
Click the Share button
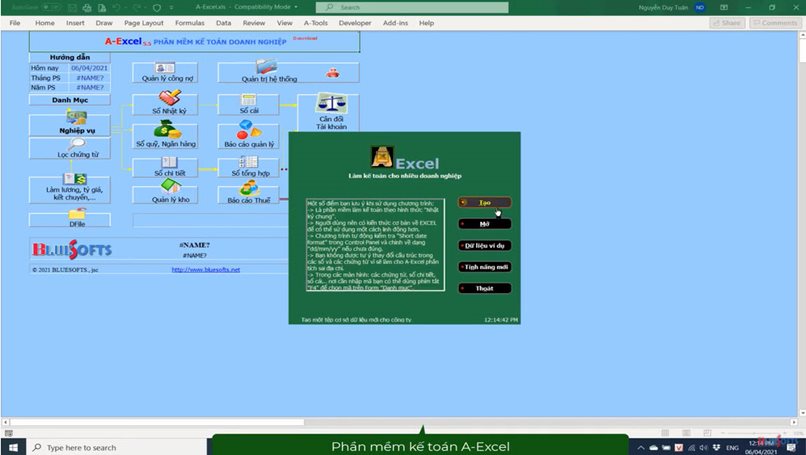point(727,23)
